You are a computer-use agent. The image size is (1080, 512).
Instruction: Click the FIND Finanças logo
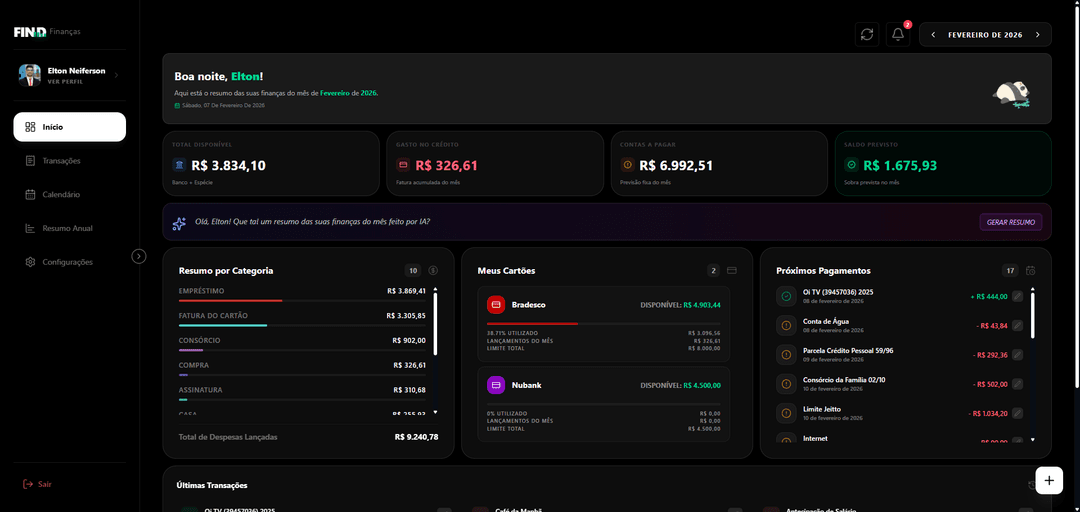[47, 32]
